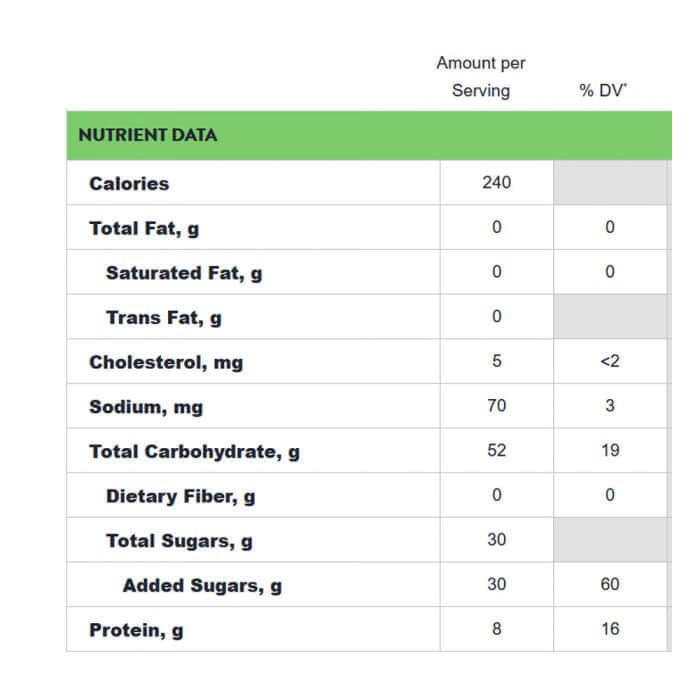Click the % DV column header
700x700 pixels.
603,91
